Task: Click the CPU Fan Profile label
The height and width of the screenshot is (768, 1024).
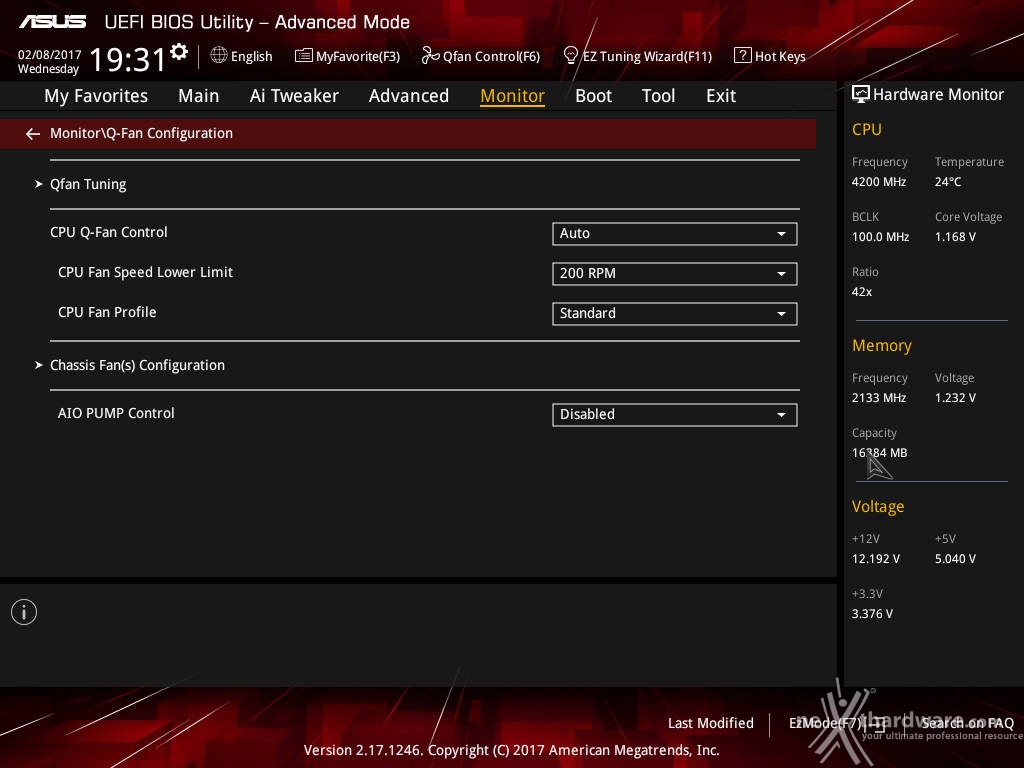Action: click(107, 312)
